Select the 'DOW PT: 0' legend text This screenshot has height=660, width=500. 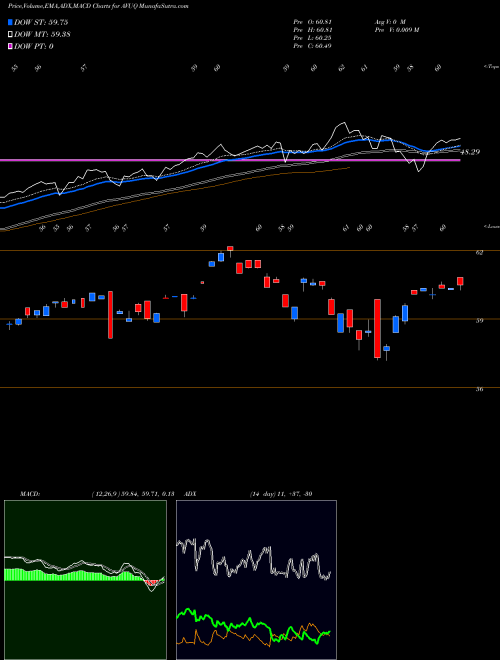point(34,46)
